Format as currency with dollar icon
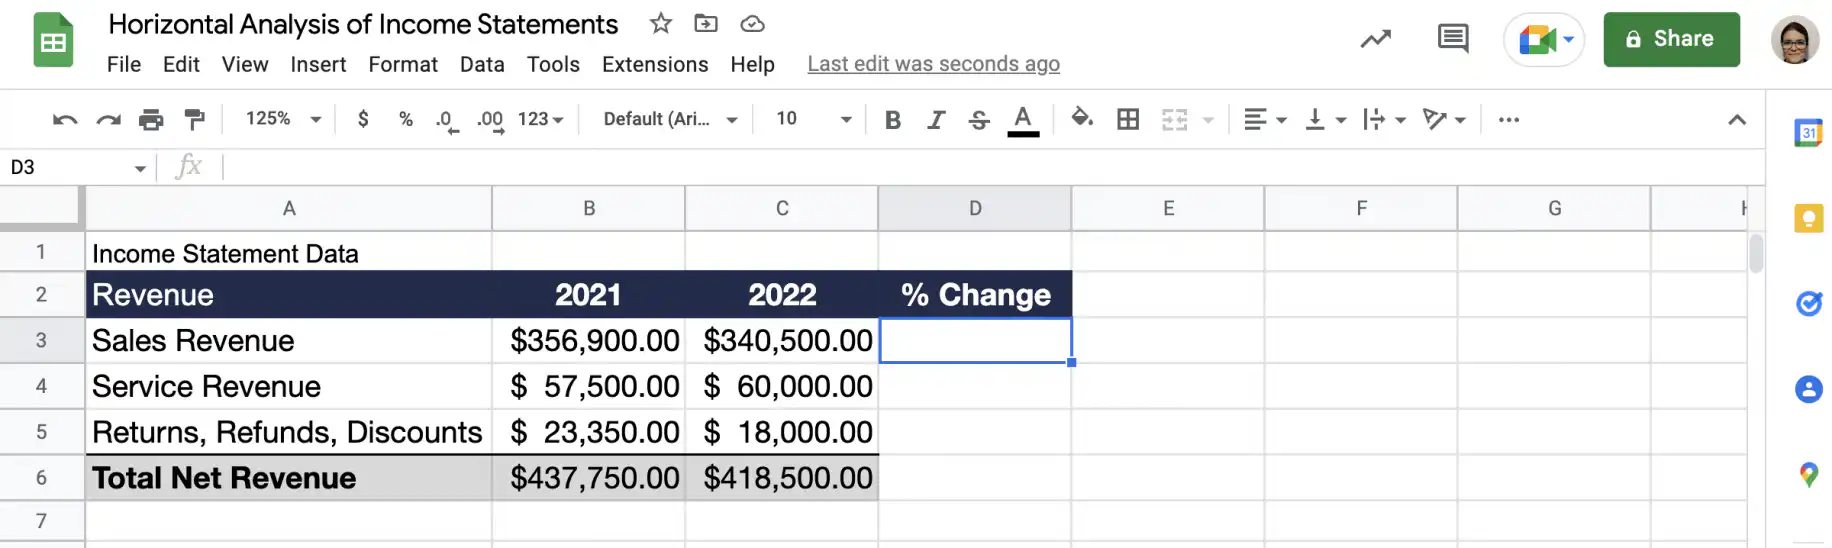The width and height of the screenshot is (1832, 548). [363, 119]
